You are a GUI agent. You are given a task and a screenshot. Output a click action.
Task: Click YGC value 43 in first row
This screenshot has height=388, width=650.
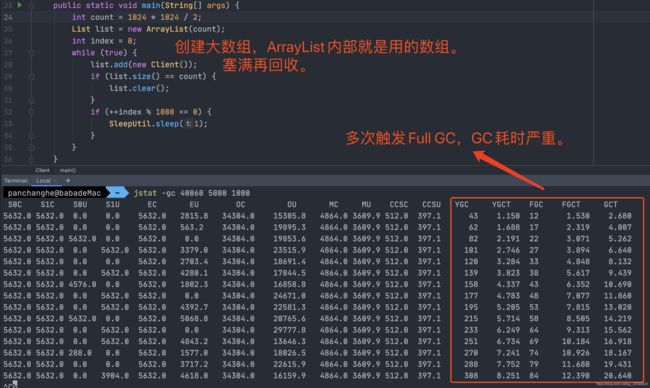point(473,216)
